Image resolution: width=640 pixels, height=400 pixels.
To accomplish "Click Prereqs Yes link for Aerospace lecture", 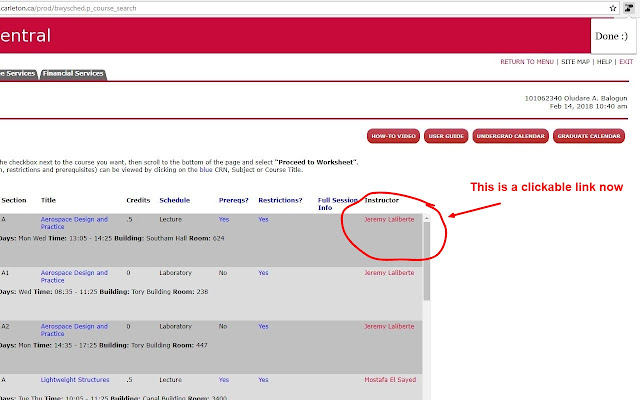I will tap(224, 218).
